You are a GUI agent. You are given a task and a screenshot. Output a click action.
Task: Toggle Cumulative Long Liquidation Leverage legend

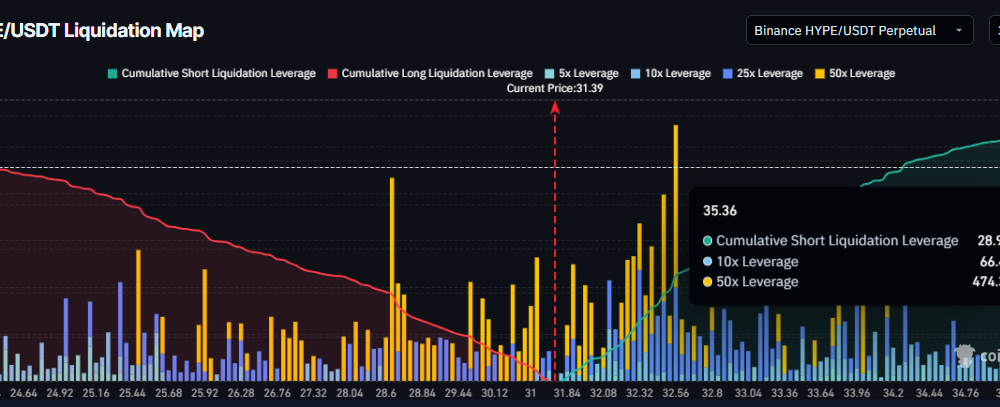[x=437, y=73]
